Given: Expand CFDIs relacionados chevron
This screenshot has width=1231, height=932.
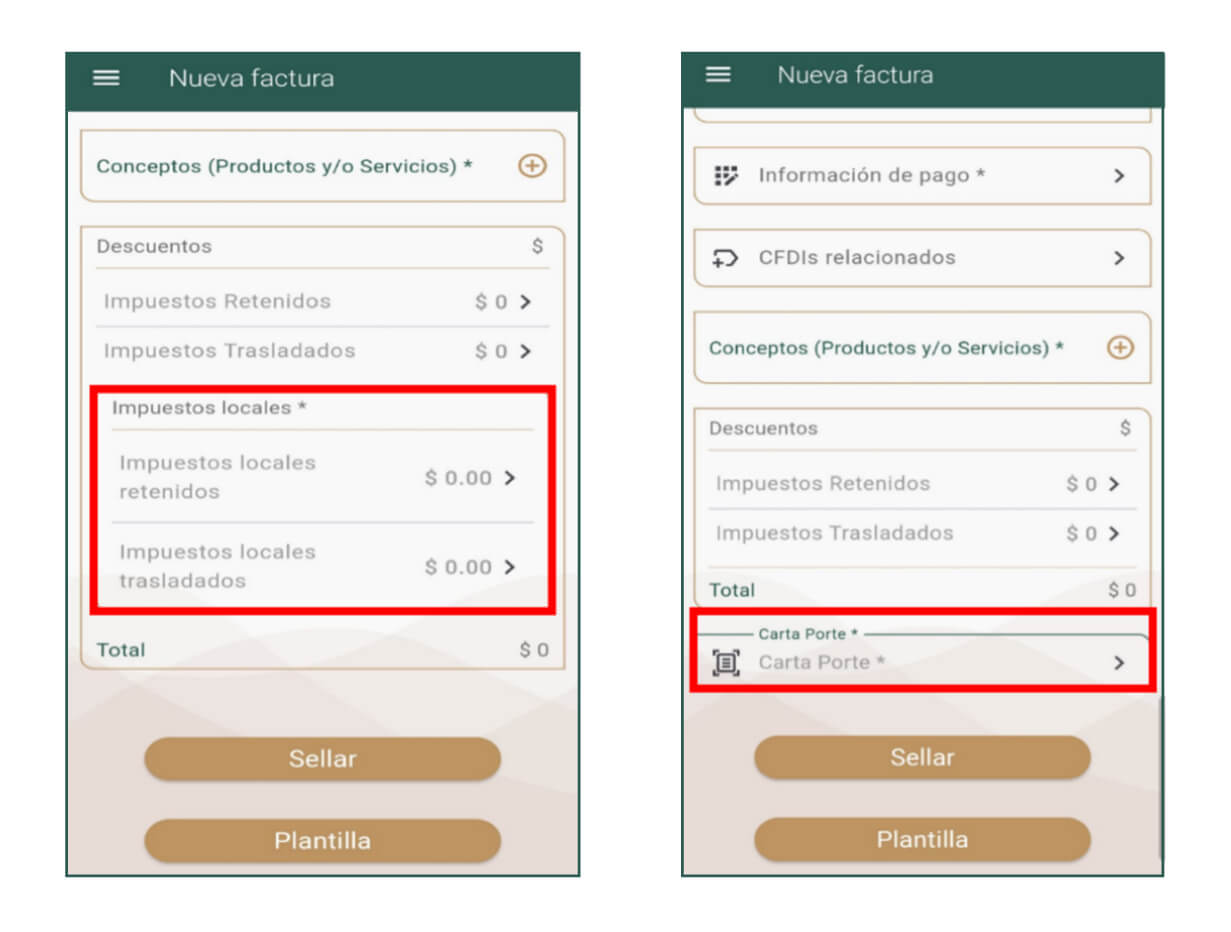Looking at the screenshot, I should [1119, 258].
